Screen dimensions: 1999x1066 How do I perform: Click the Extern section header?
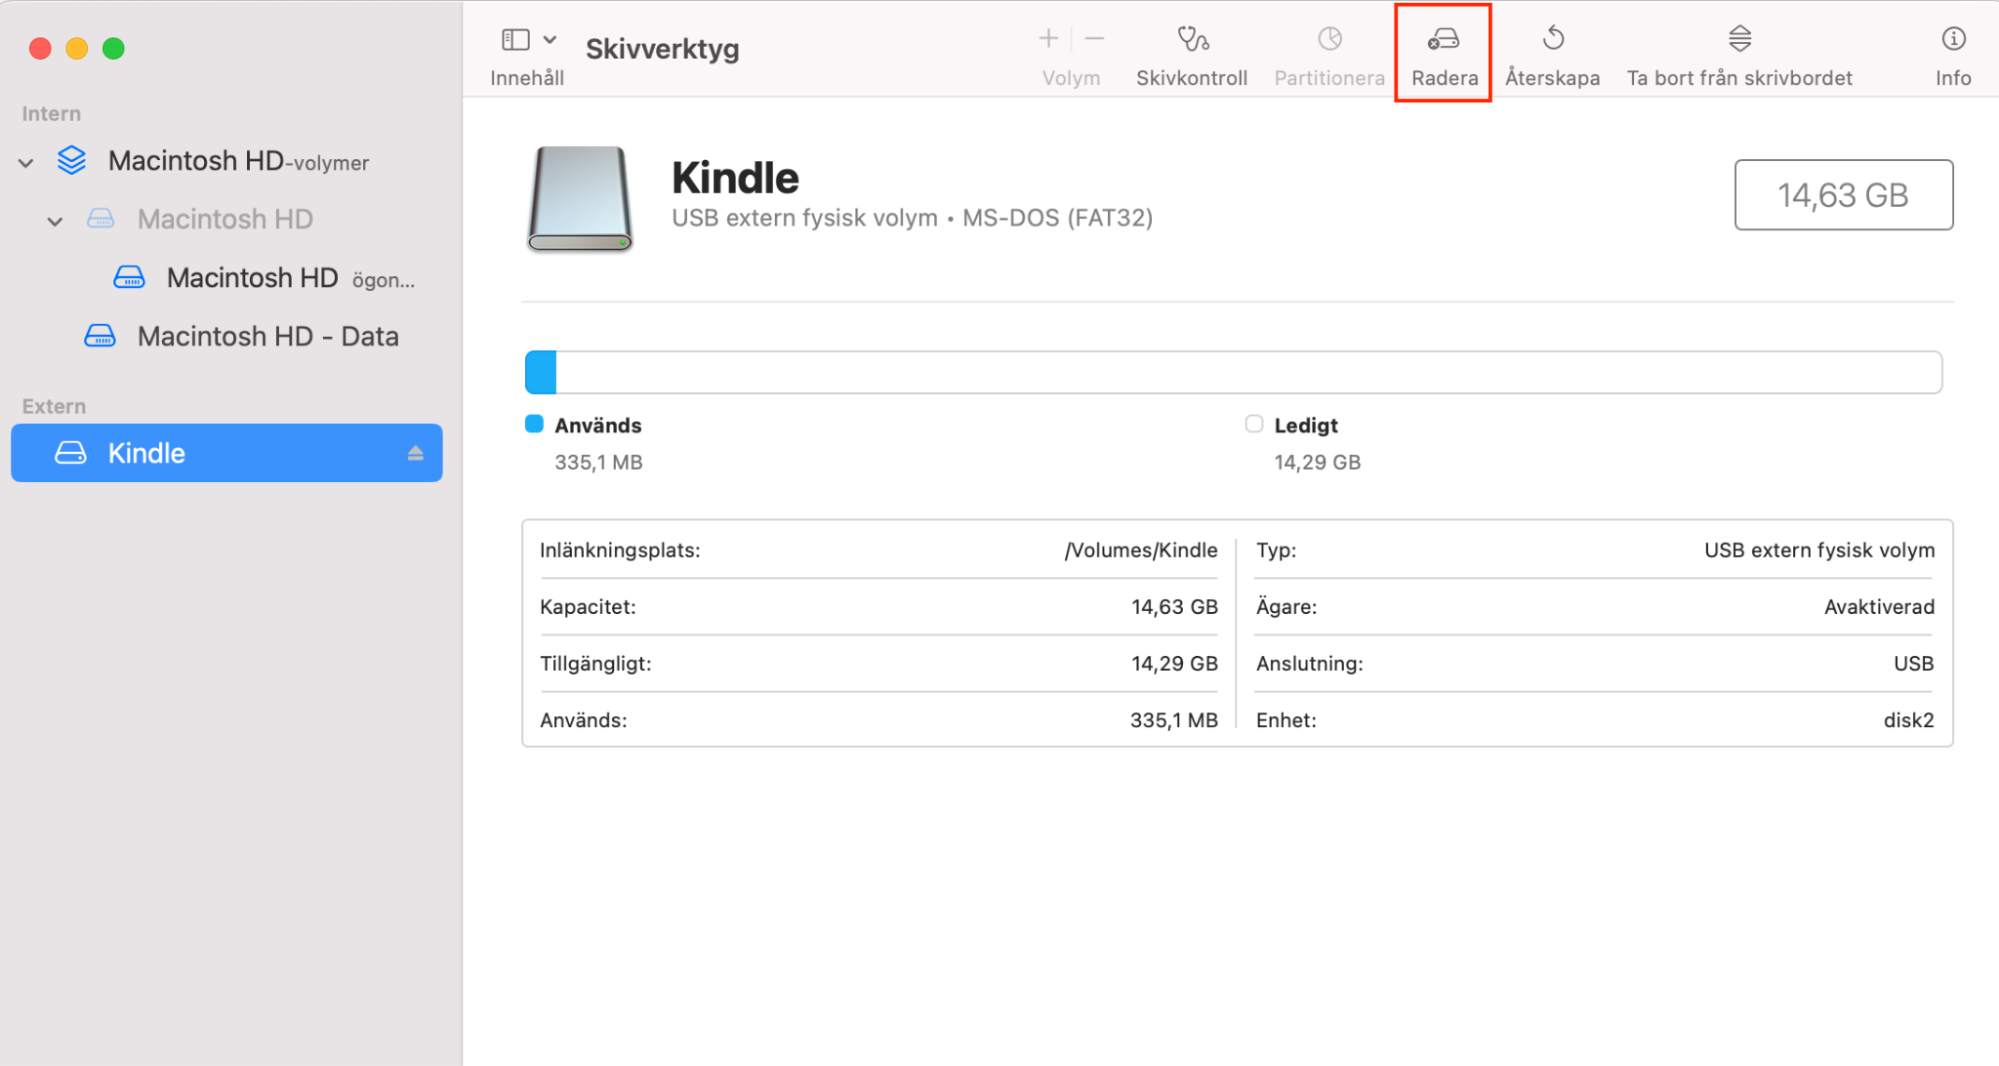click(x=54, y=407)
